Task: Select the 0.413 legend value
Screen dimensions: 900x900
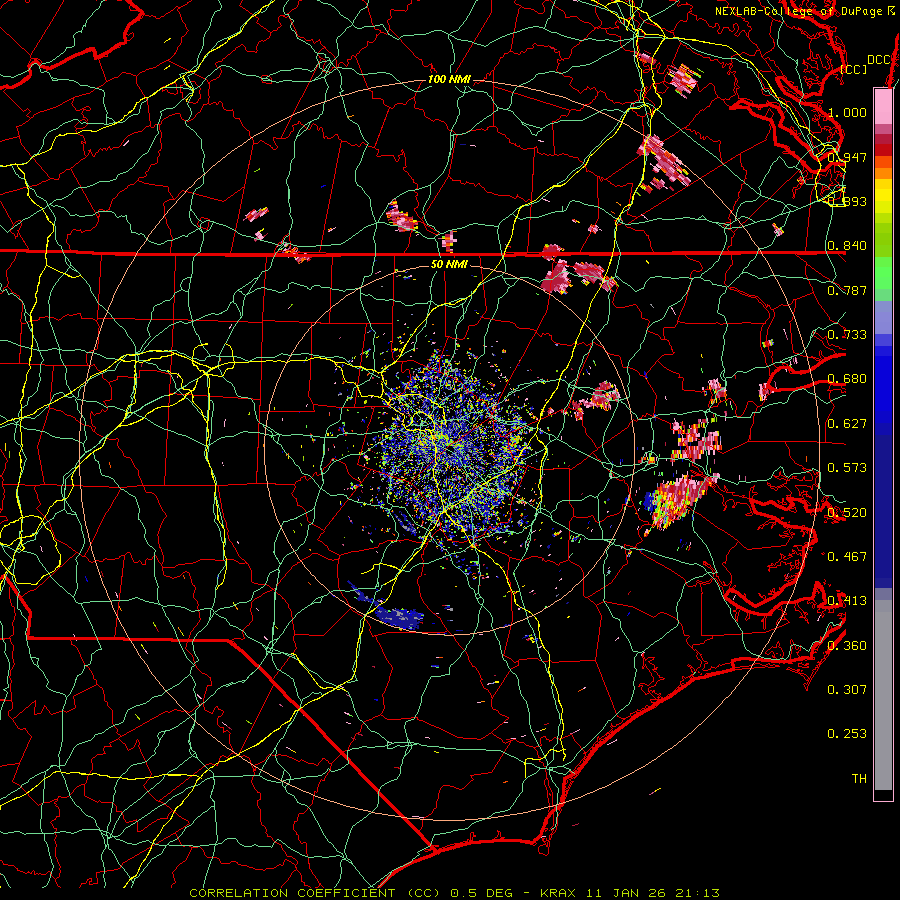Action: (847, 601)
